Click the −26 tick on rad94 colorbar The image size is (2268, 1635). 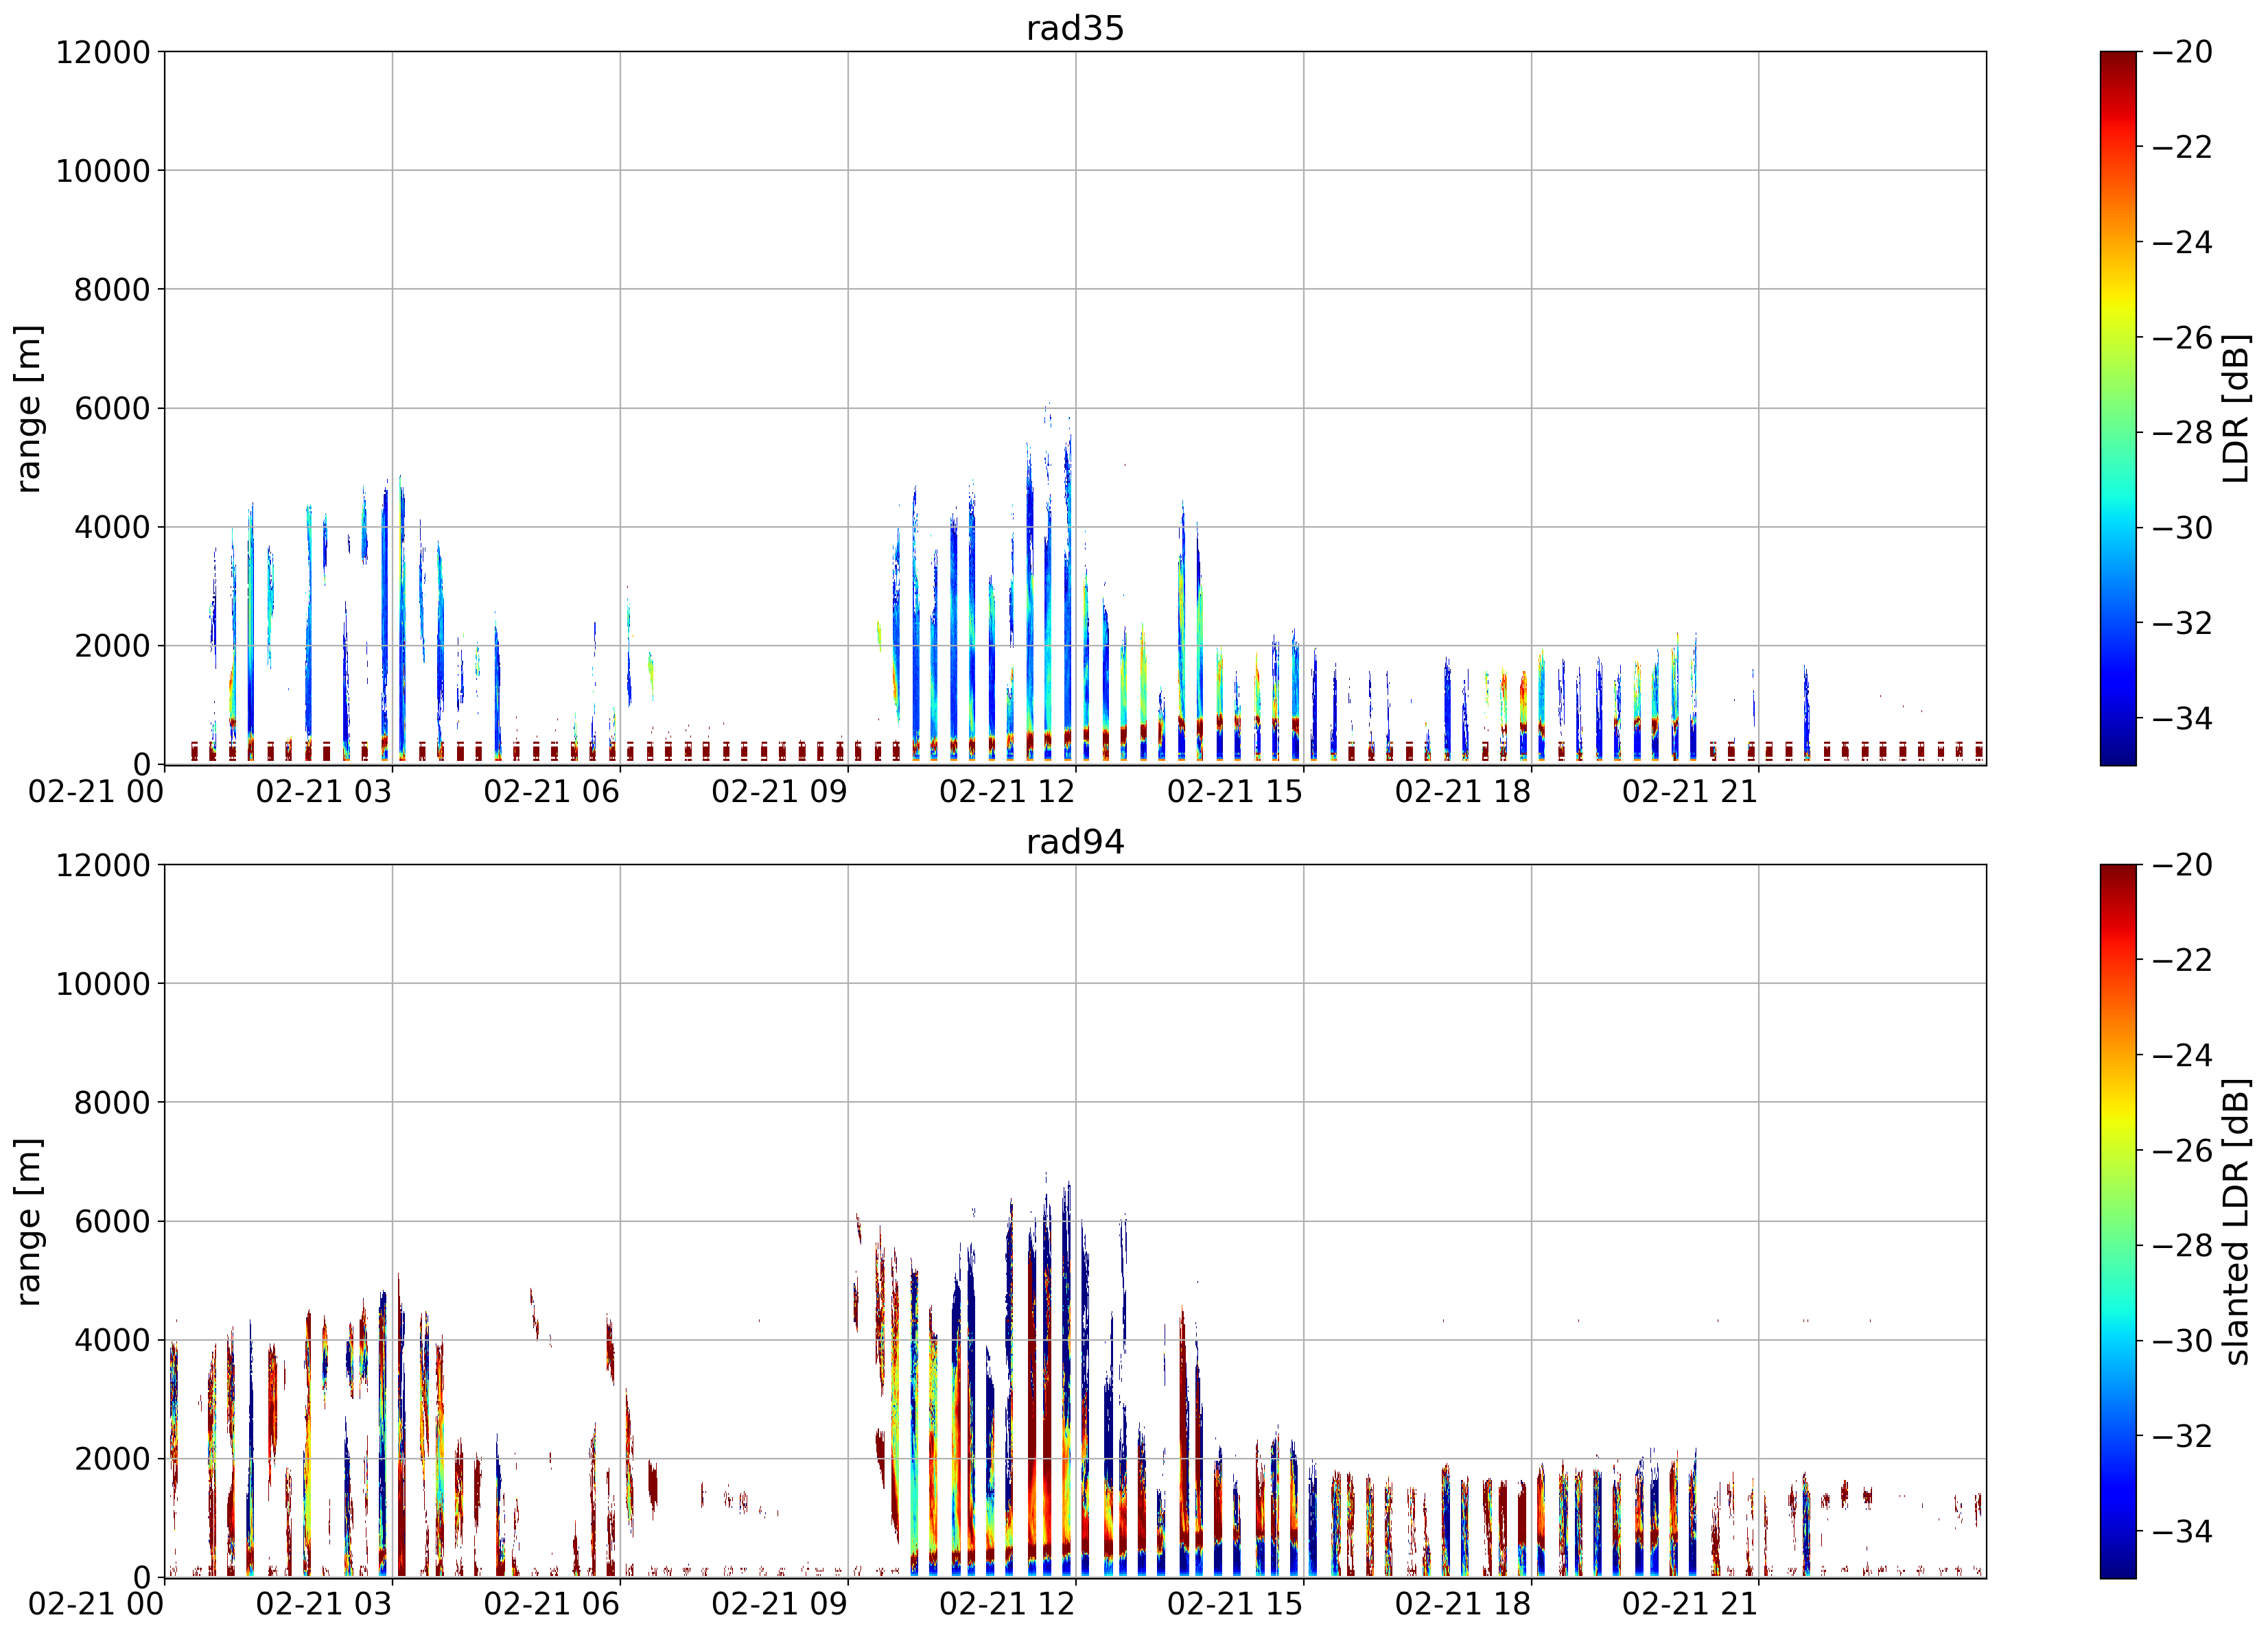[2182, 1150]
